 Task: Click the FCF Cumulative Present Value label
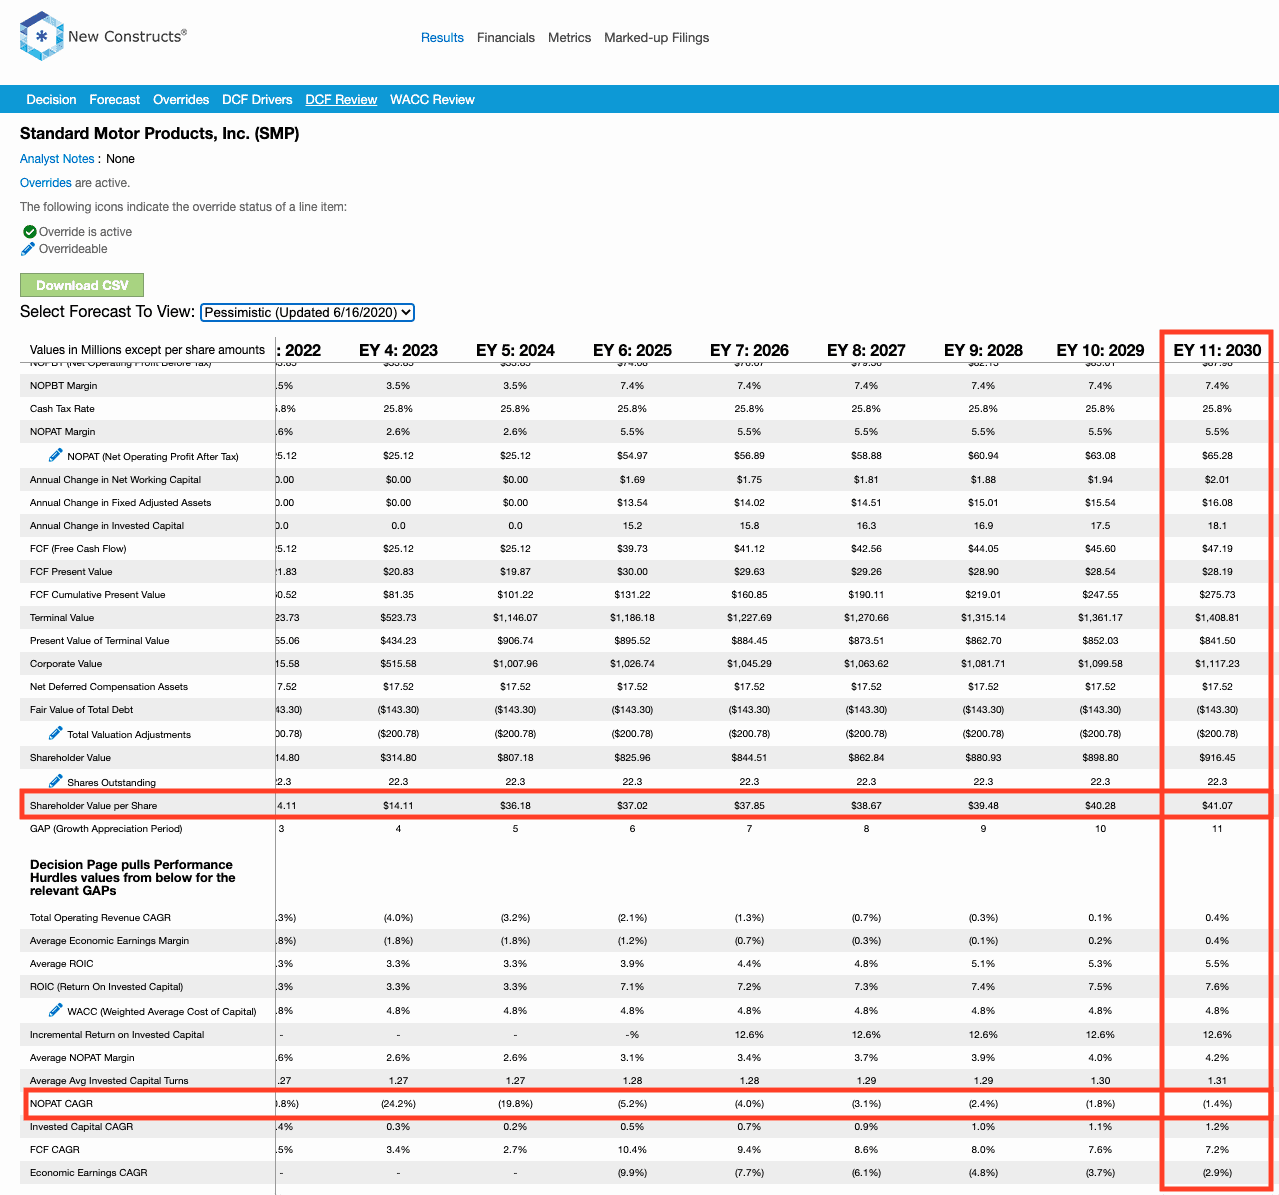coord(97,595)
